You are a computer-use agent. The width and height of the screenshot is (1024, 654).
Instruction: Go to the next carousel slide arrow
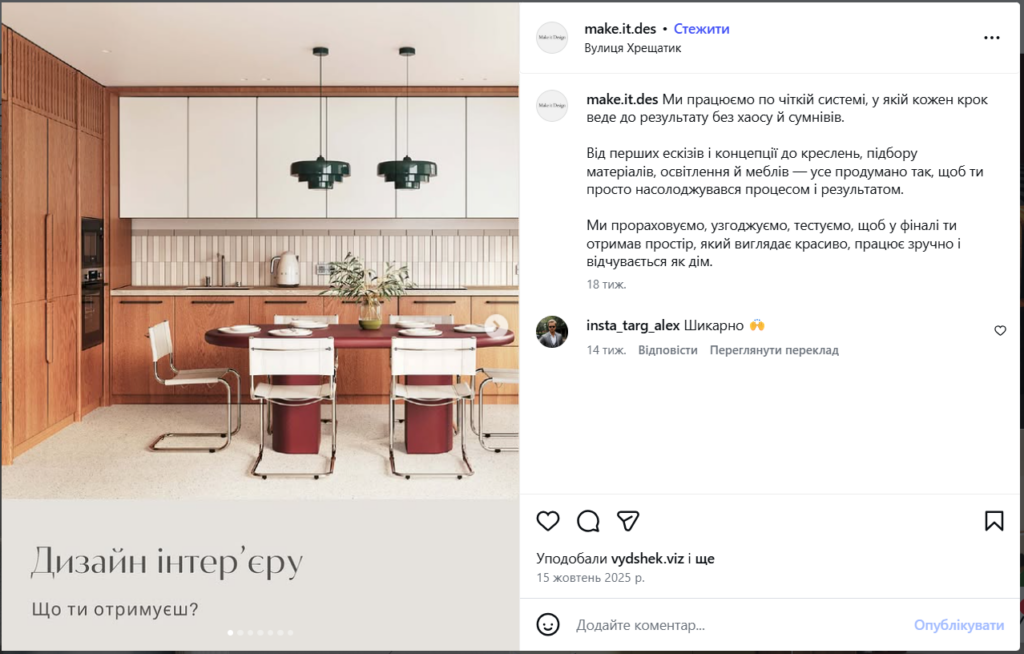(x=496, y=325)
